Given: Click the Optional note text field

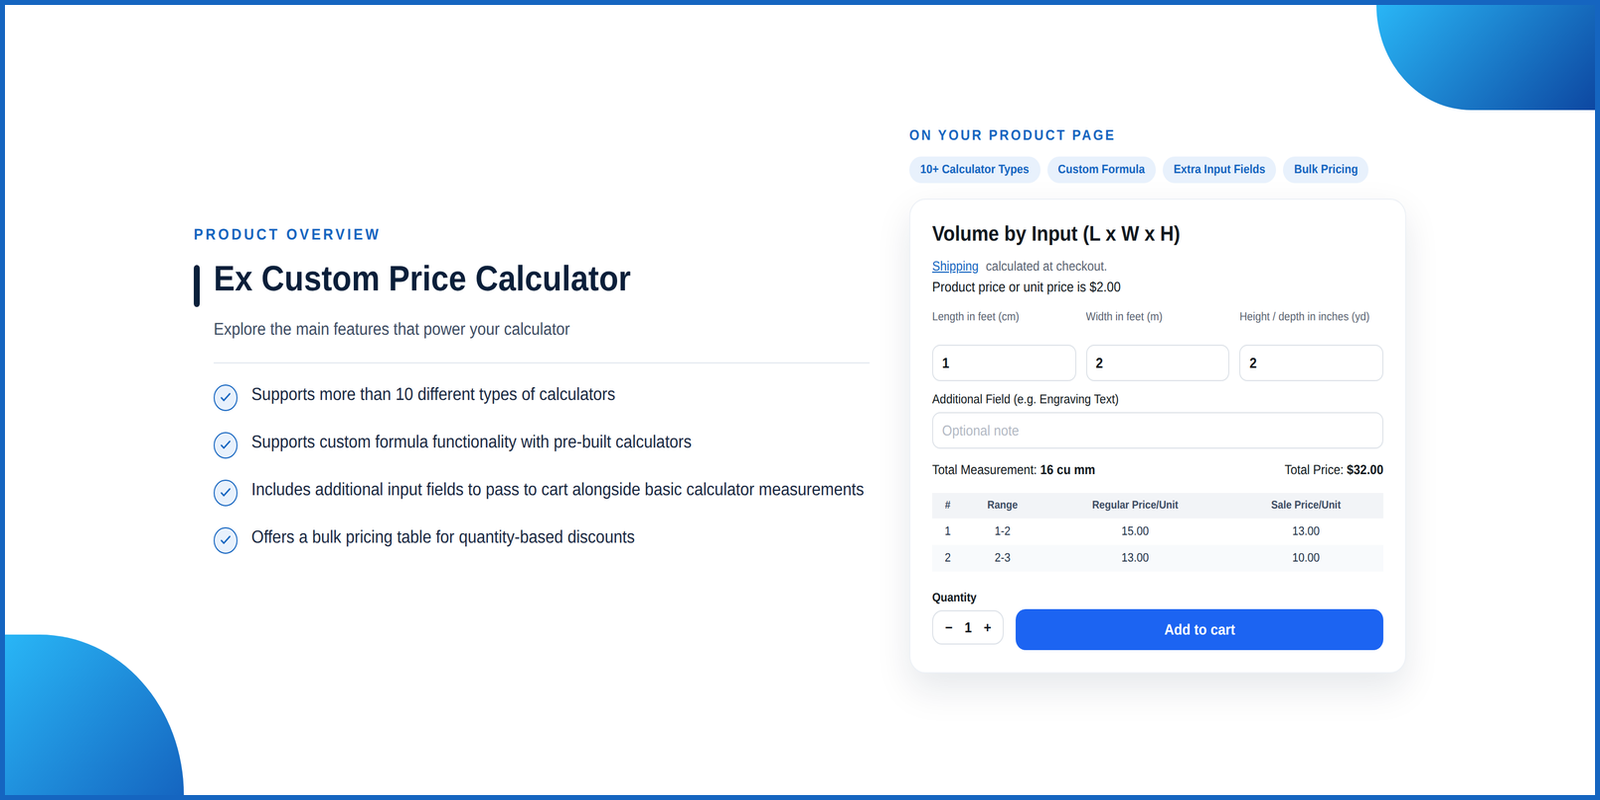Looking at the screenshot, I should click(1157, 431).
